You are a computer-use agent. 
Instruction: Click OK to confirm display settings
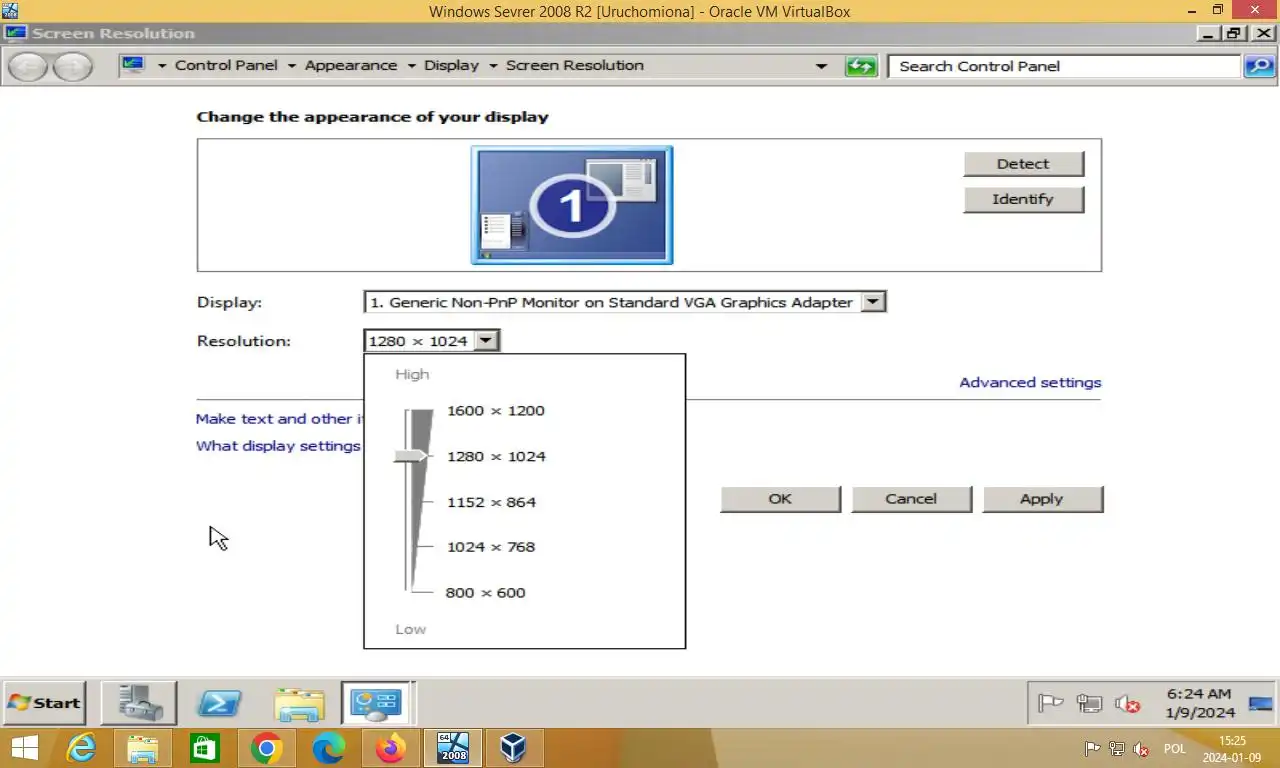tap(780, 499)
